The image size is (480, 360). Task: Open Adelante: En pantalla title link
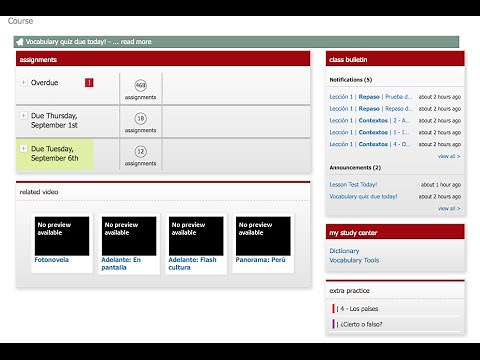pos(121,264)
